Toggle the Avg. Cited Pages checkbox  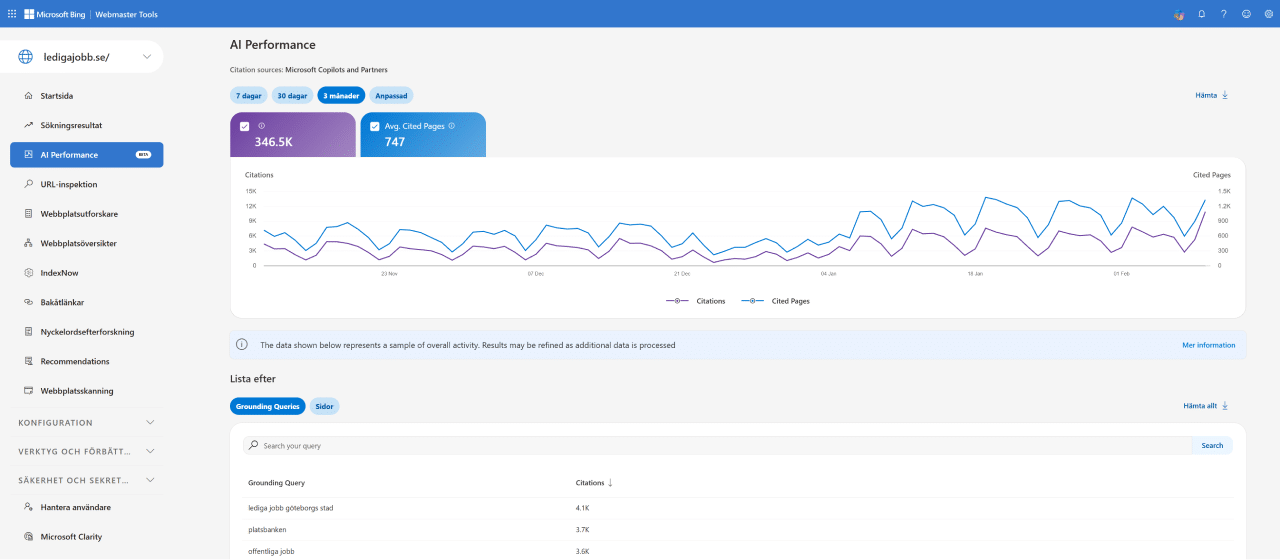point(375,126)
